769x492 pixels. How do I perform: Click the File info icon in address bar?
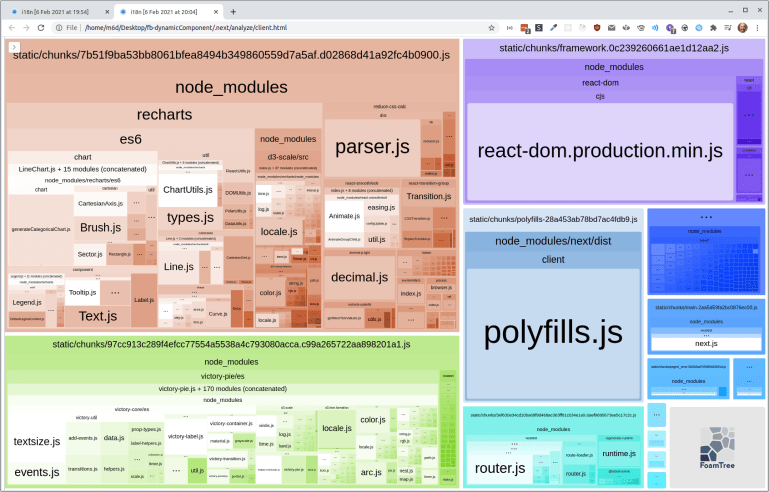59,28
